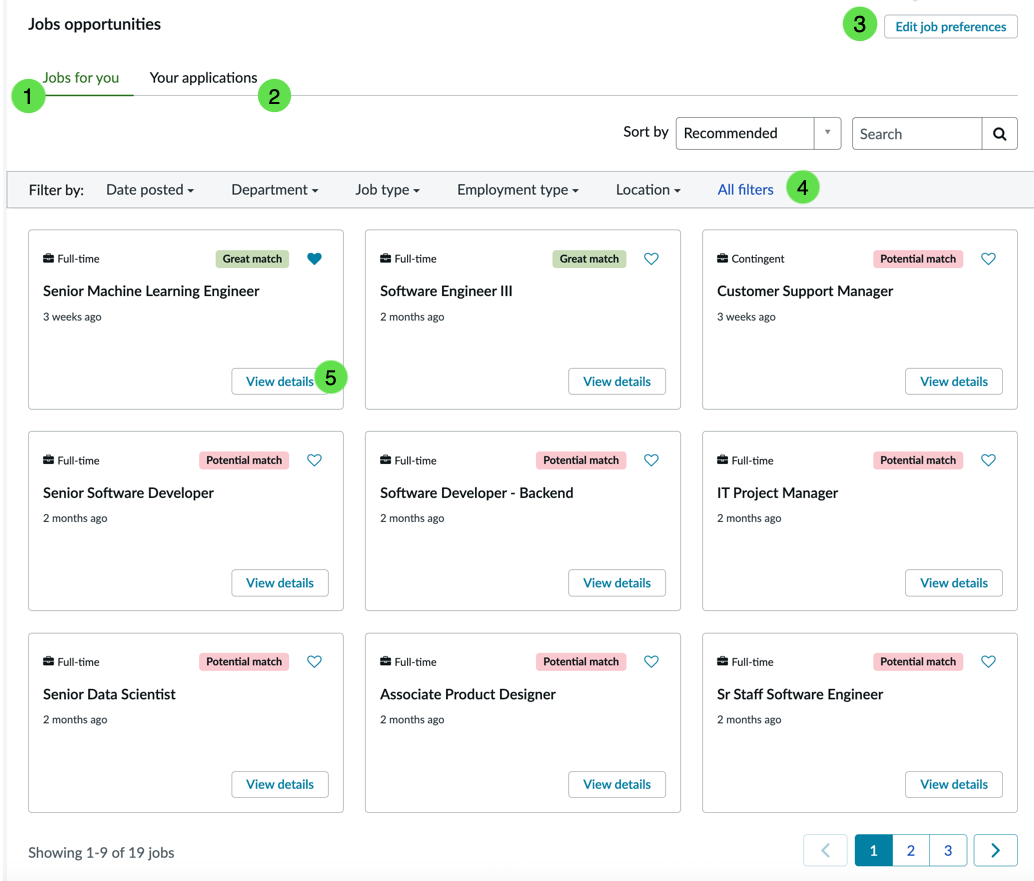Click the previous page left chevron

pyautogui.click(x=825, y=851)
